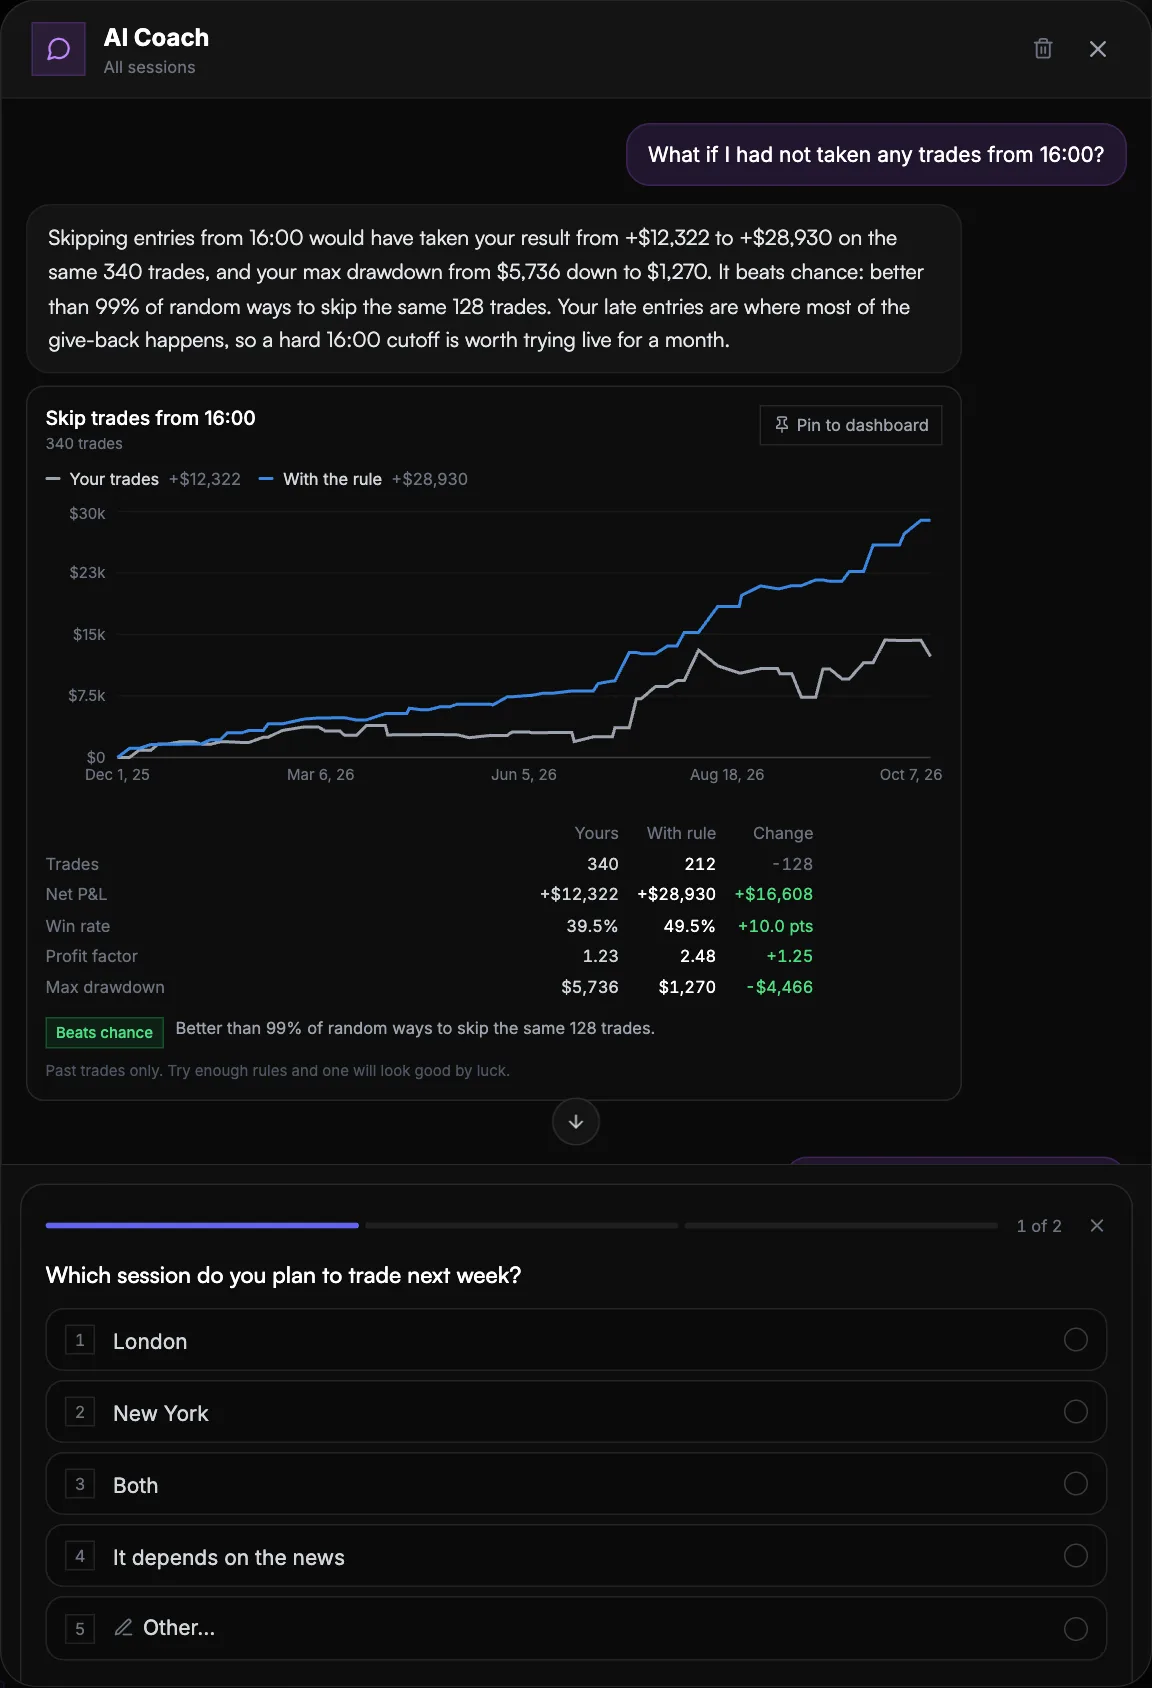Click the Which session question heading
The width and height of the screenshot is (1152, 1688).
pyautogui.click(x=284, y=1276)
